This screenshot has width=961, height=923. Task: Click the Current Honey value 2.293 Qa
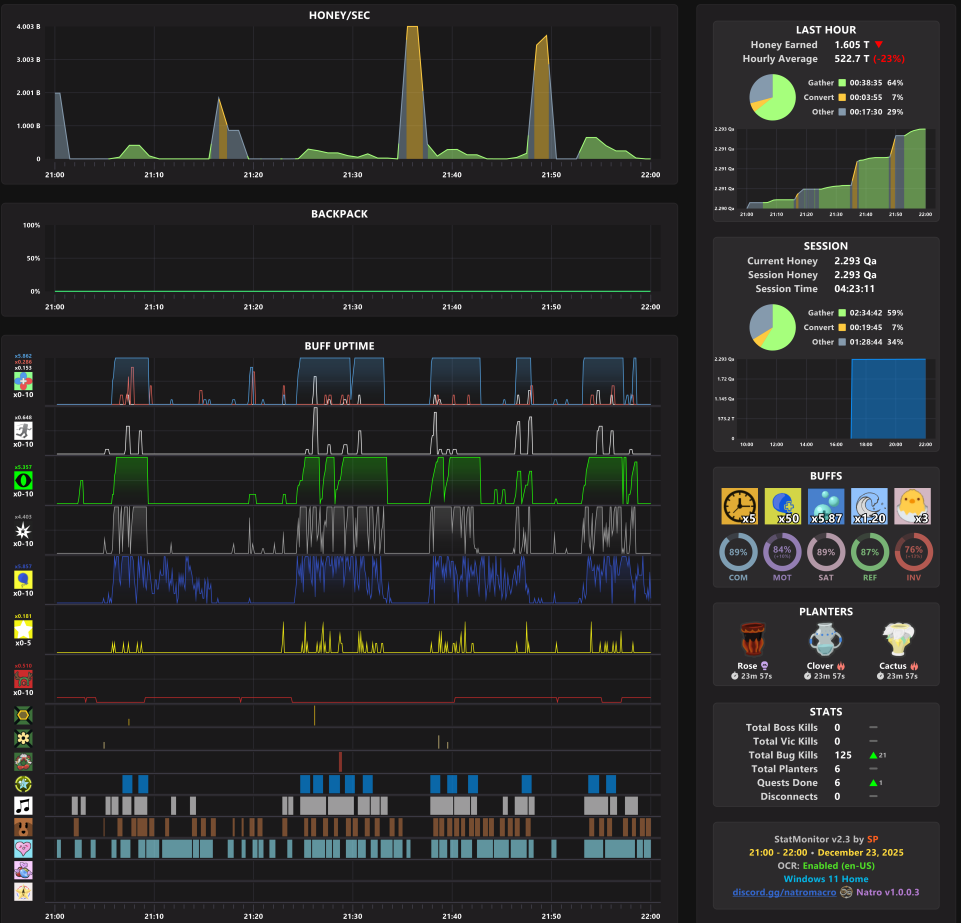tap(855, 261)
